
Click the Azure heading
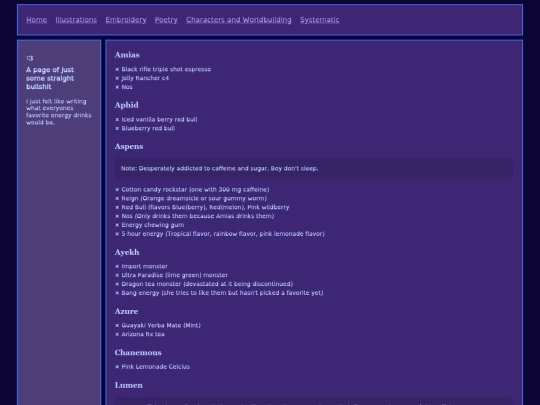[x=126, y=311]
